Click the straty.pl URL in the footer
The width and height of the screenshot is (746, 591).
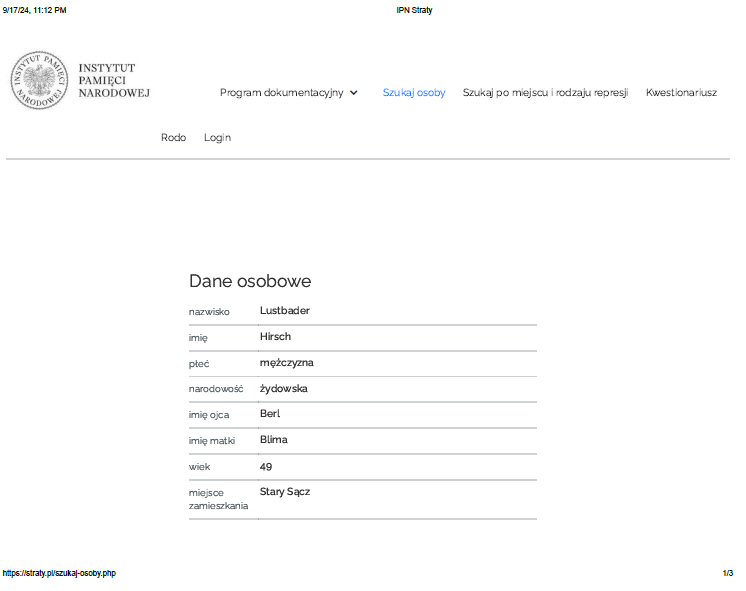58,573
